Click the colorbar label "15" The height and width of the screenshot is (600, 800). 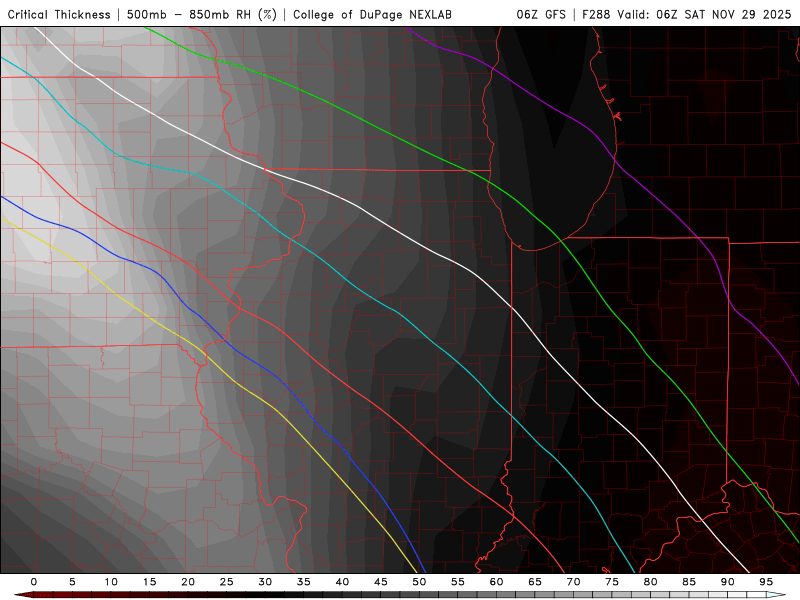(149, 582)
